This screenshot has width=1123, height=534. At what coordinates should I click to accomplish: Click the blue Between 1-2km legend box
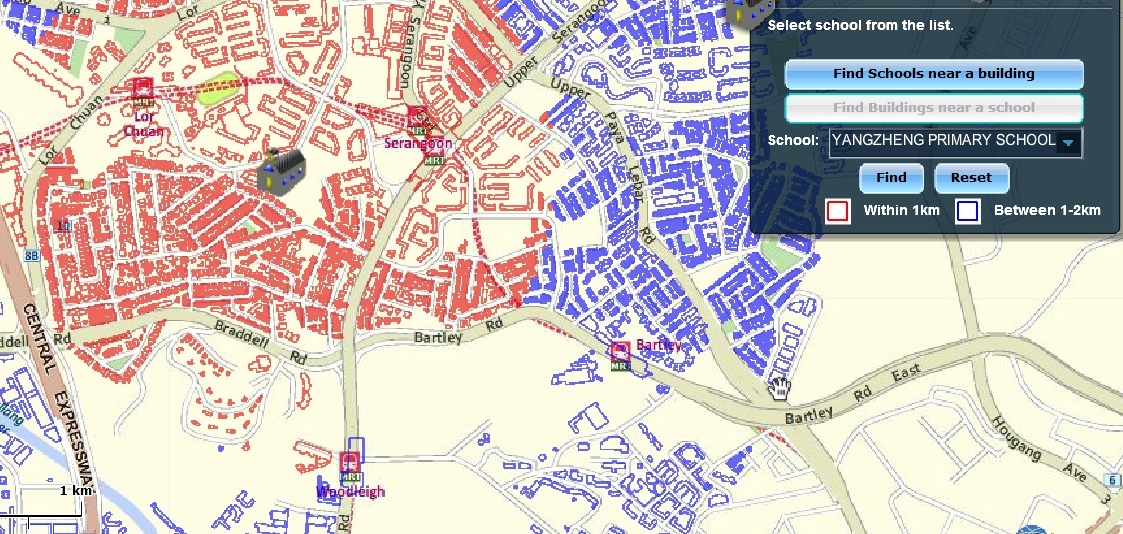click(967, 211)
